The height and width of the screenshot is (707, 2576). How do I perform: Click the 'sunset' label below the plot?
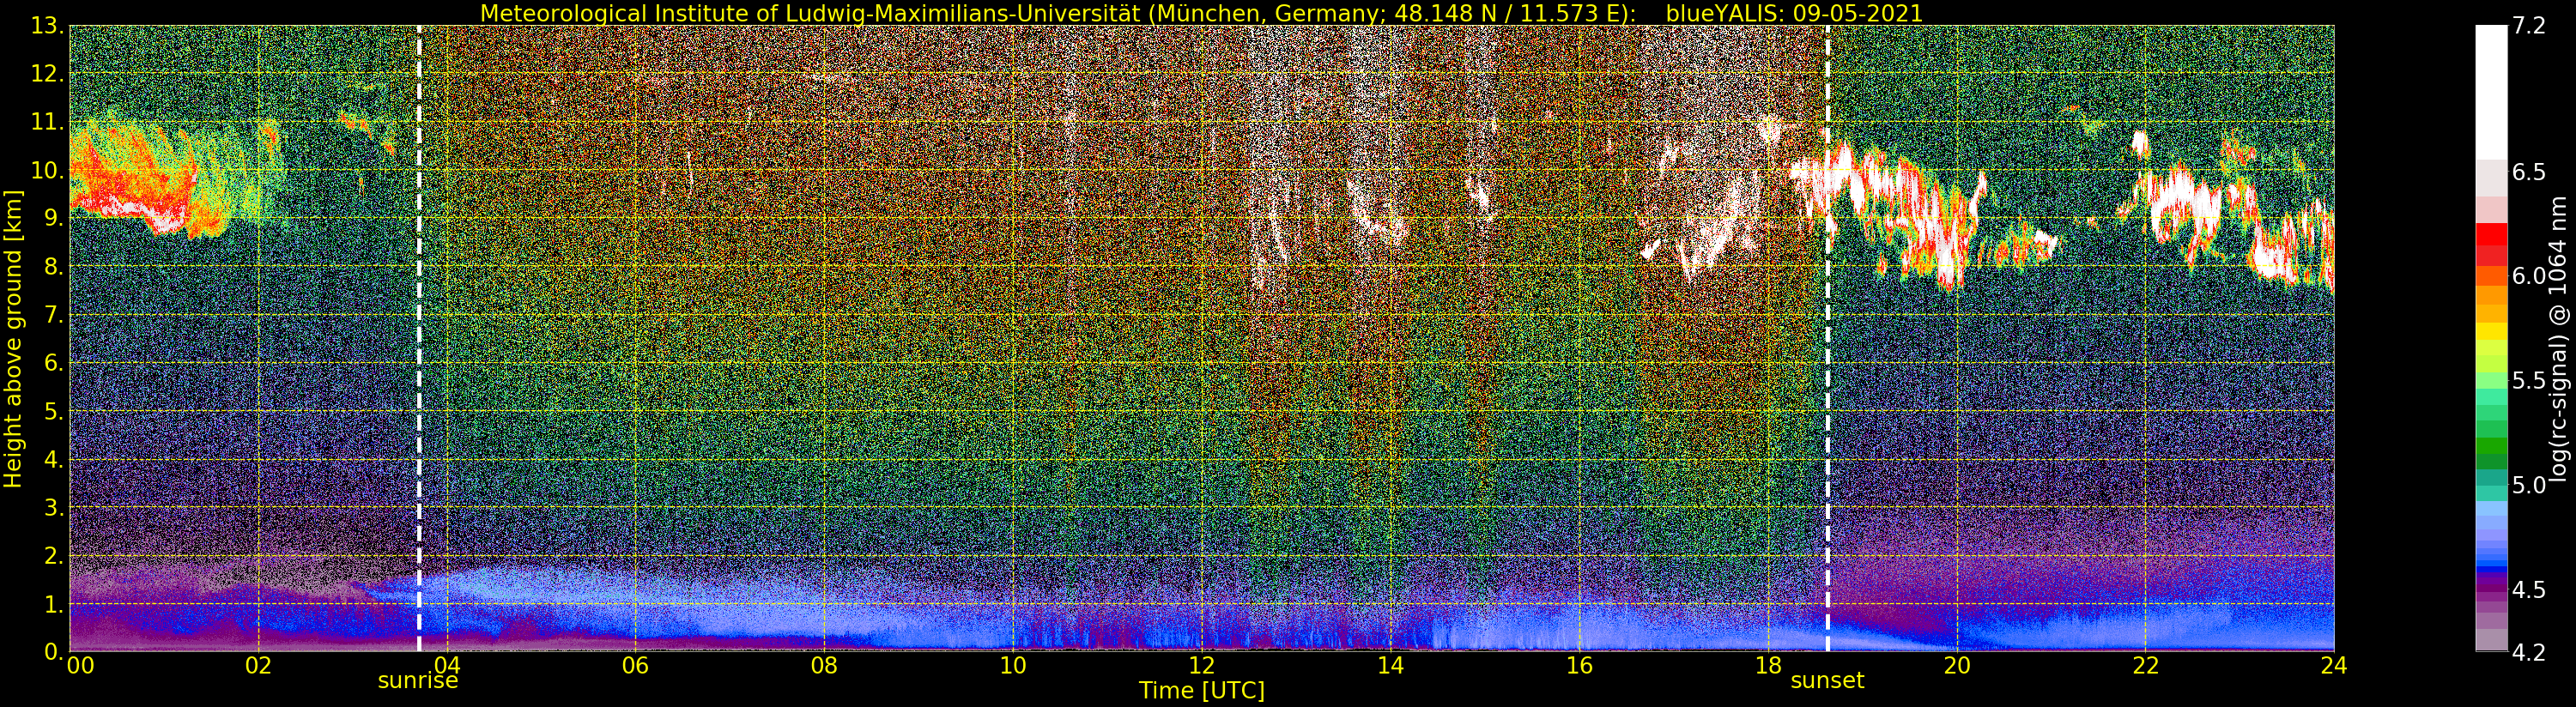pyautogui.click(x=1827, y=681)
